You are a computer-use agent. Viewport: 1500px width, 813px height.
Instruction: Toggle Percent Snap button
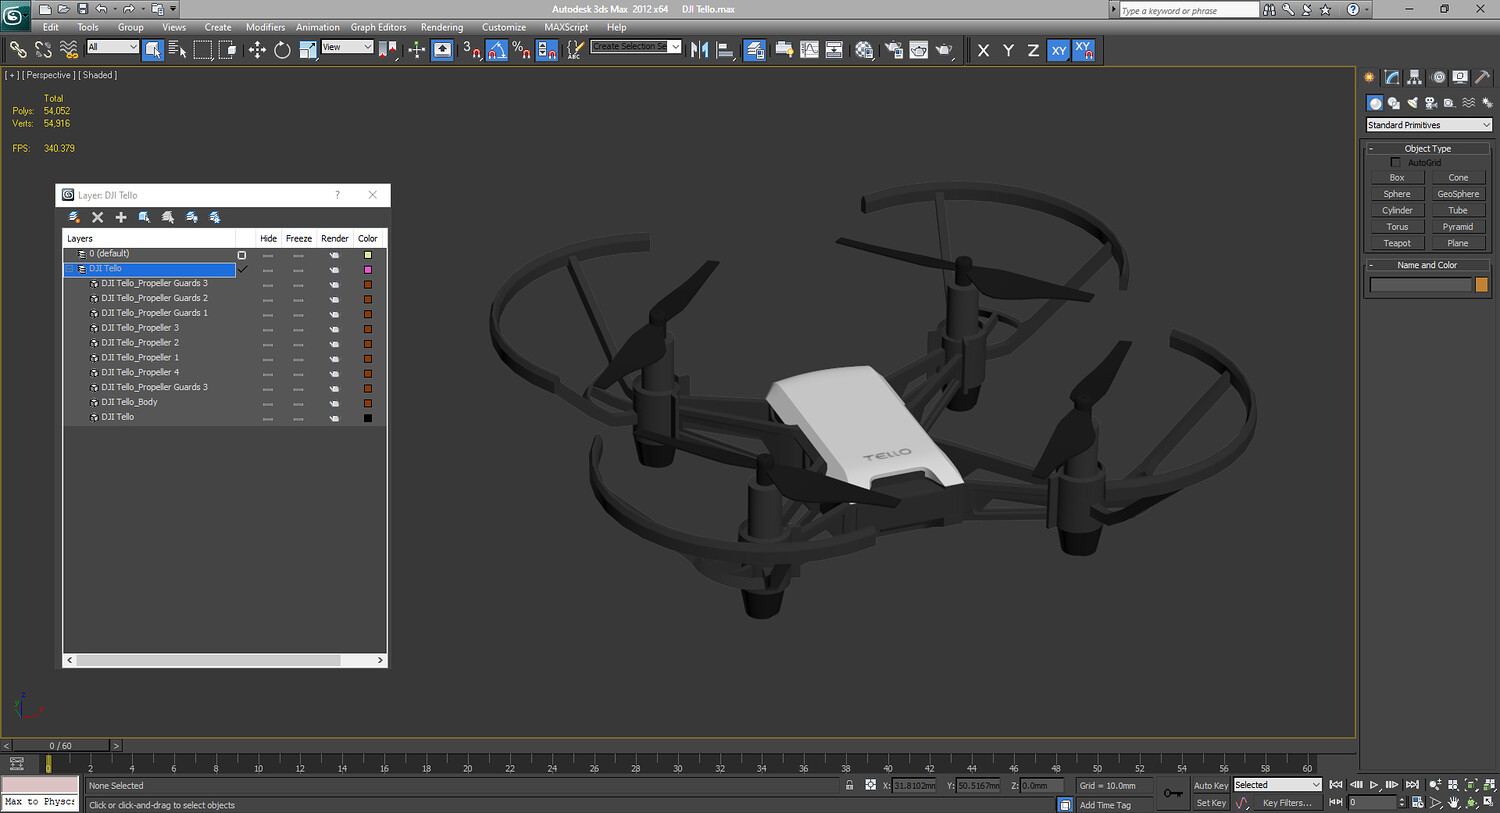click(521, 49)
